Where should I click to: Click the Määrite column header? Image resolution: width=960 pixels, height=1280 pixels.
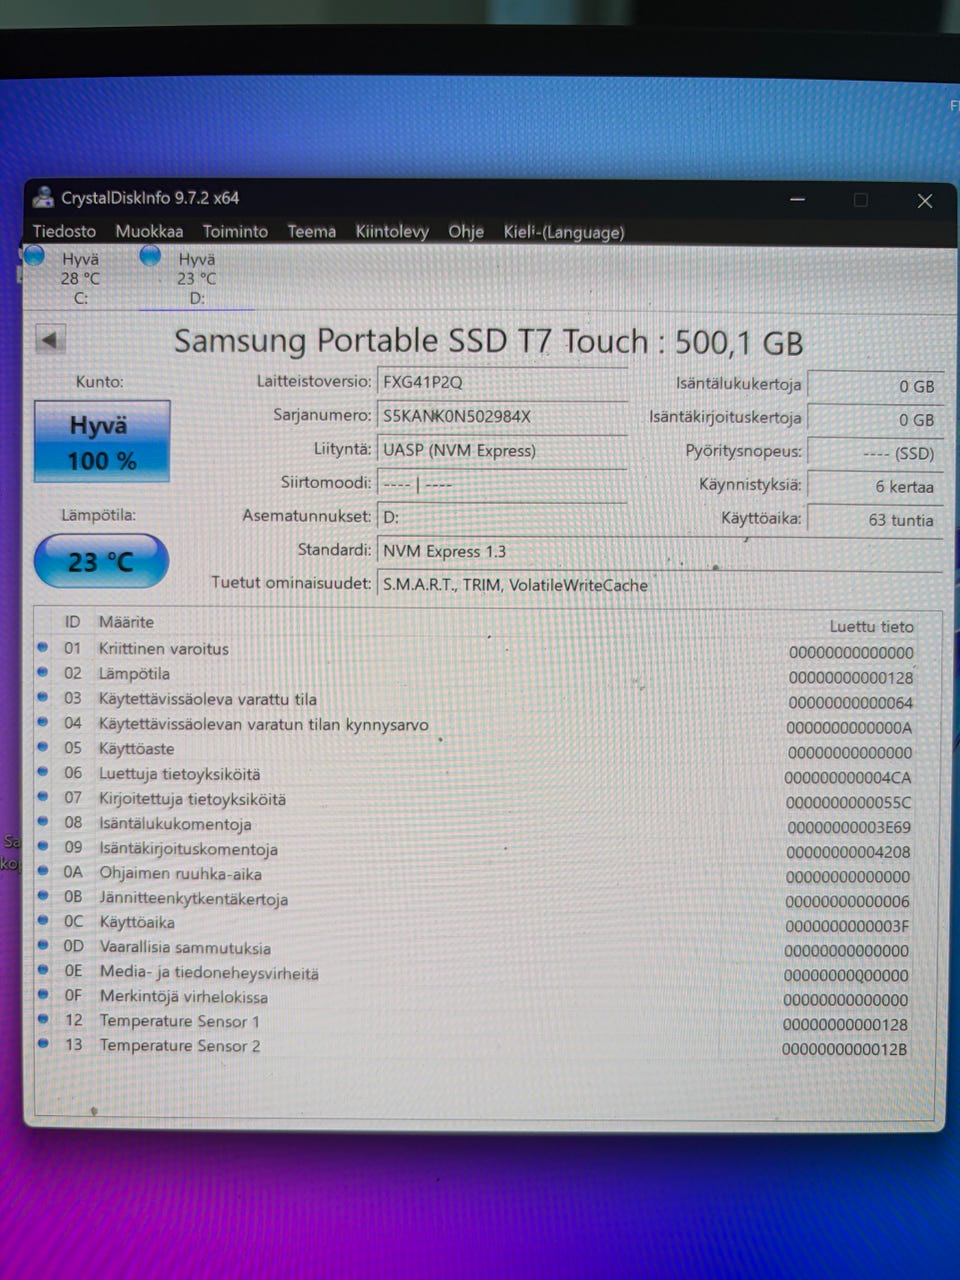[x=126, y=622]
